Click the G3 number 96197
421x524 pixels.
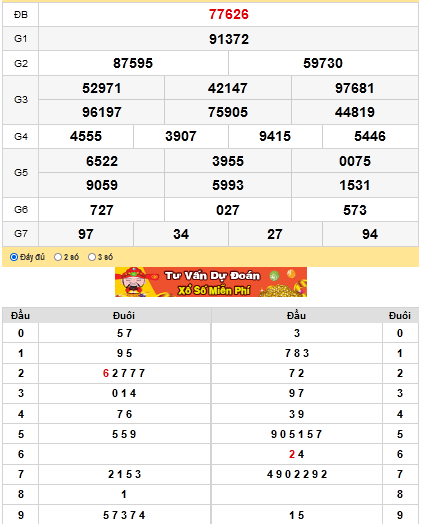[x=102, y=112]
